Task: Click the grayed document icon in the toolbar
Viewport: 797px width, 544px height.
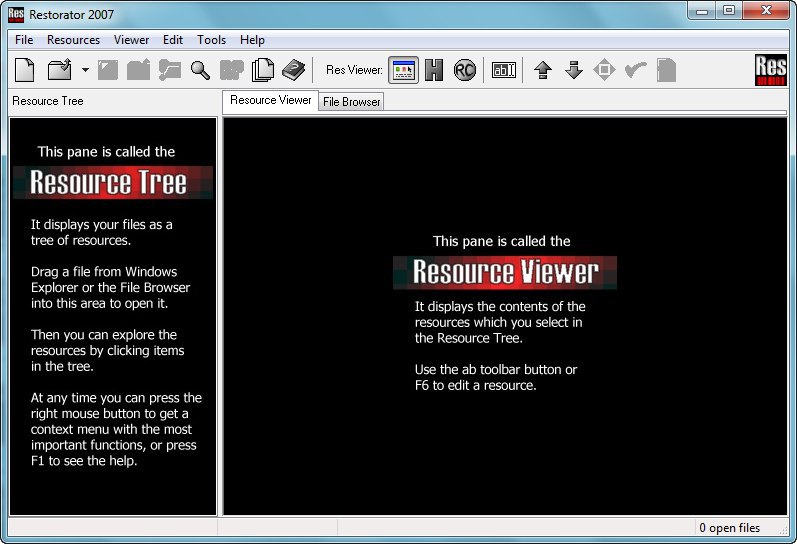Action: pos(666,70)
